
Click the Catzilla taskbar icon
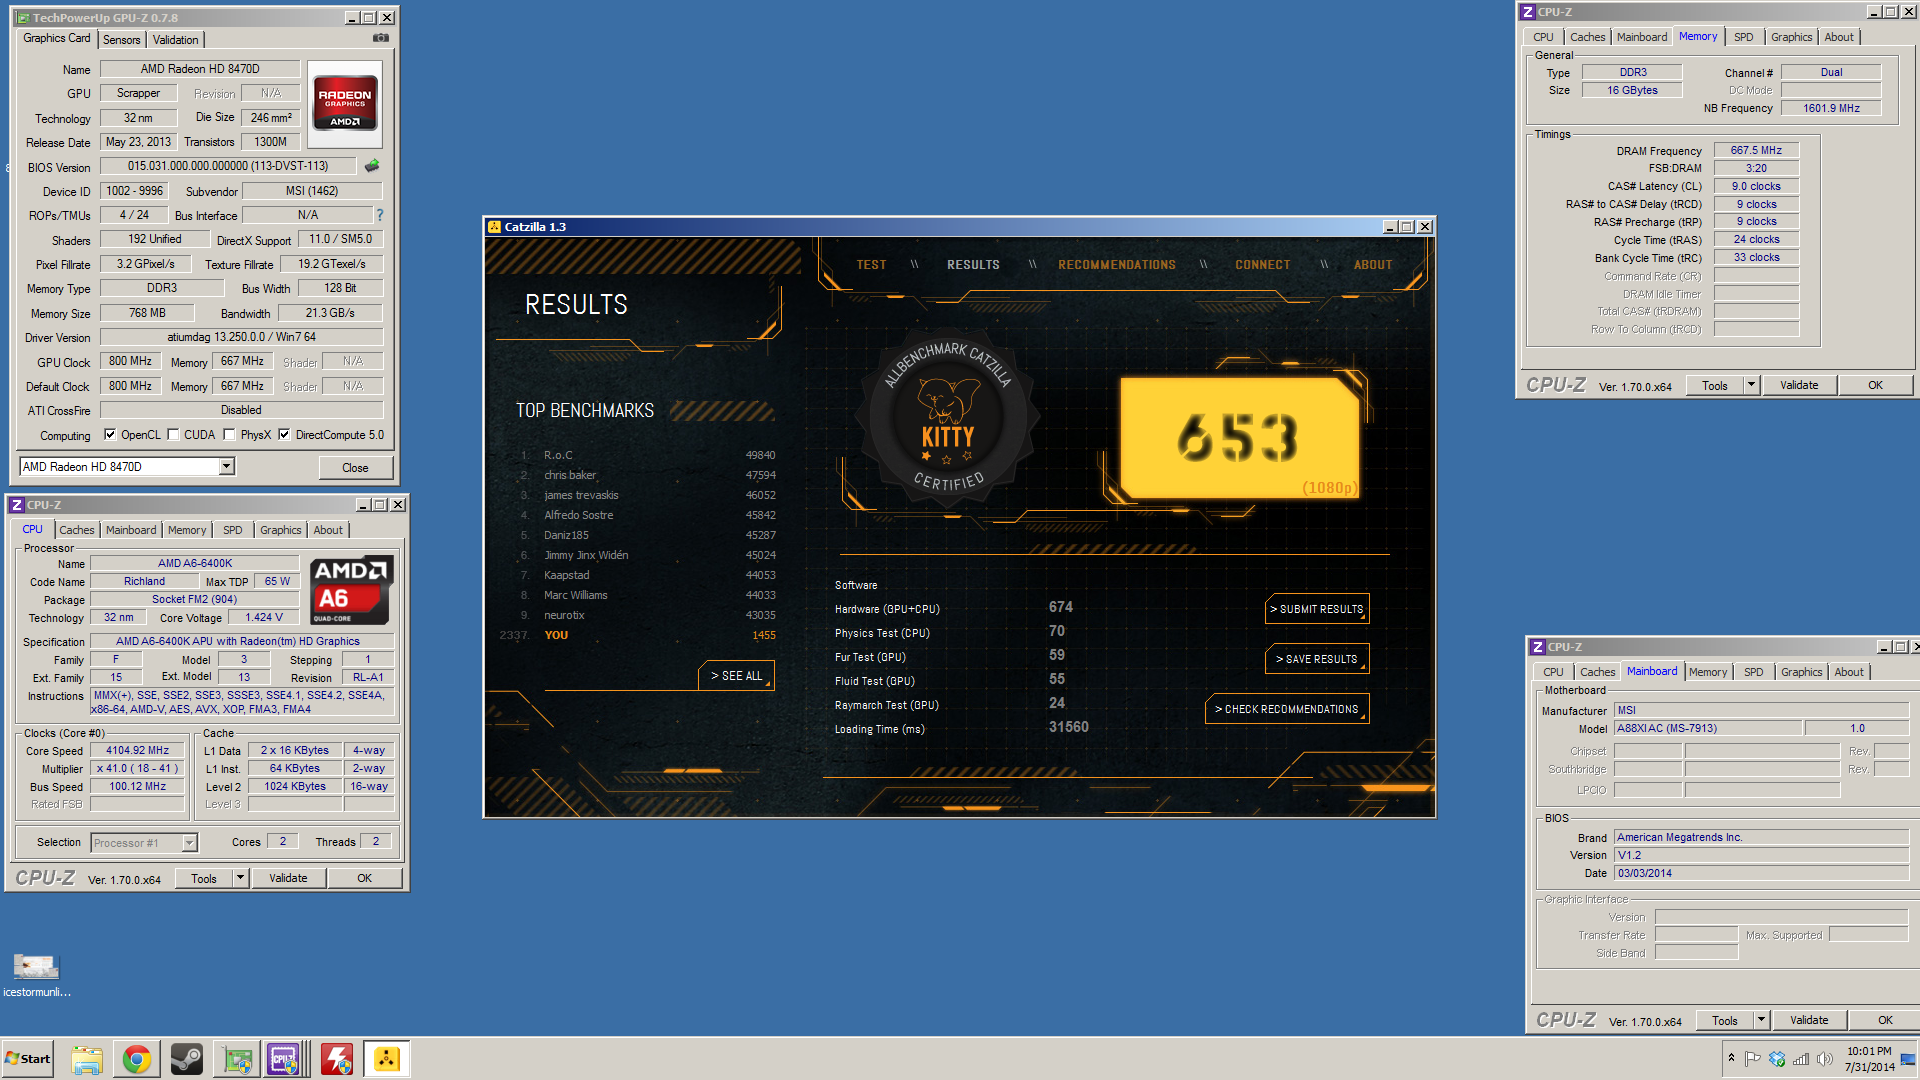point(387,1059)
